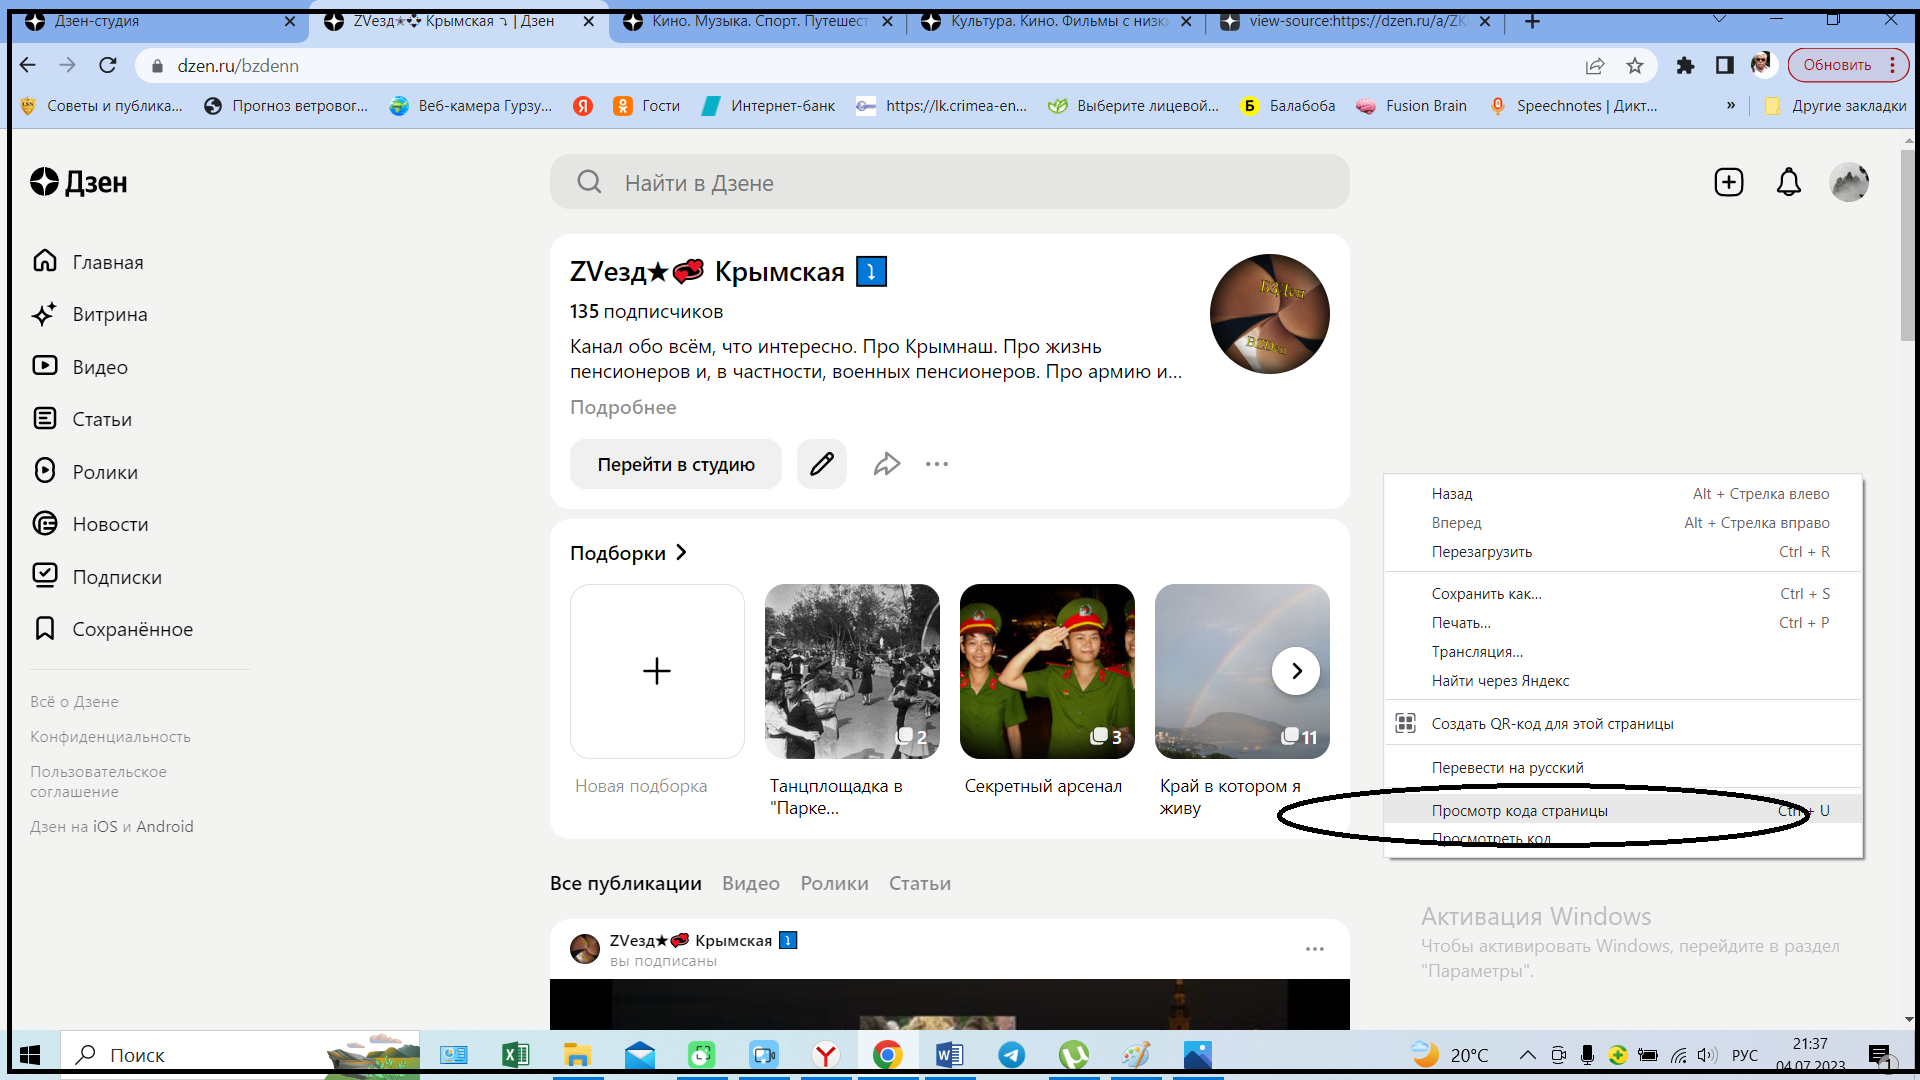Open the post's three-dot options menu
1920x1080 pixels.
tap(1314, 949)
